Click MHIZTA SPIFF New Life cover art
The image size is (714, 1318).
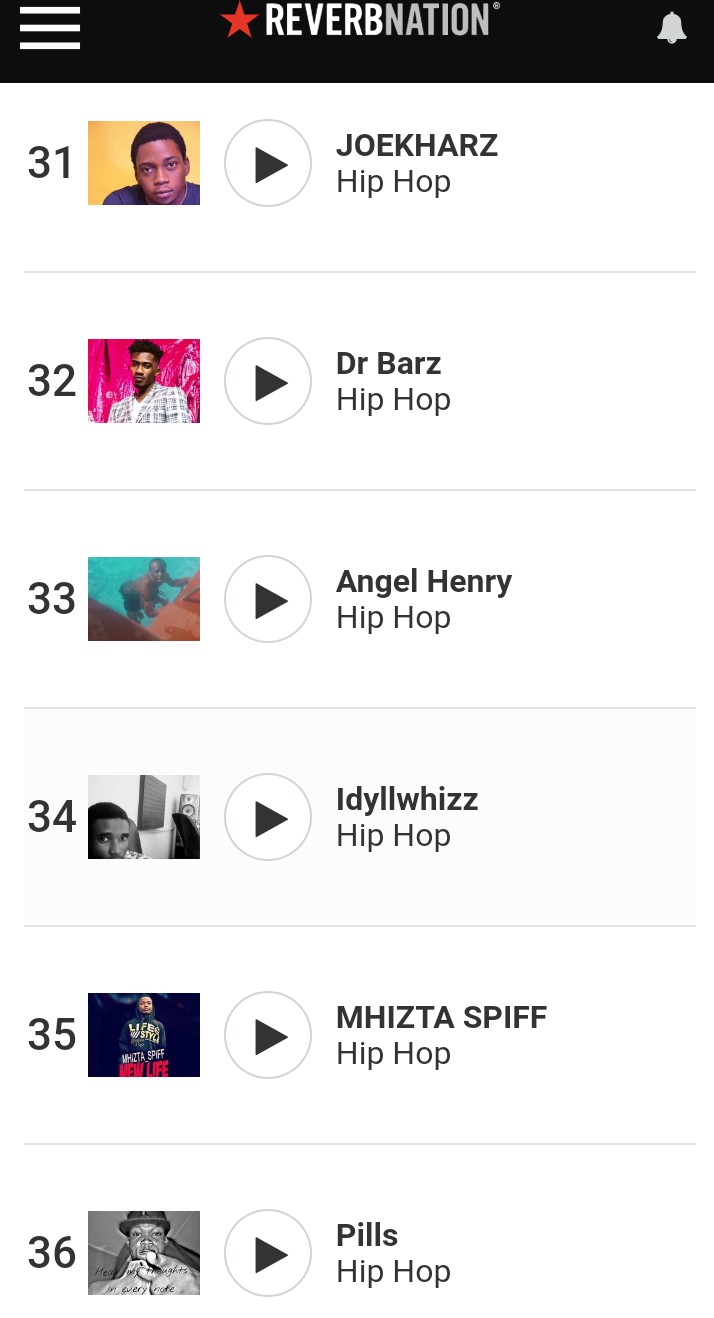(144, 1035)
